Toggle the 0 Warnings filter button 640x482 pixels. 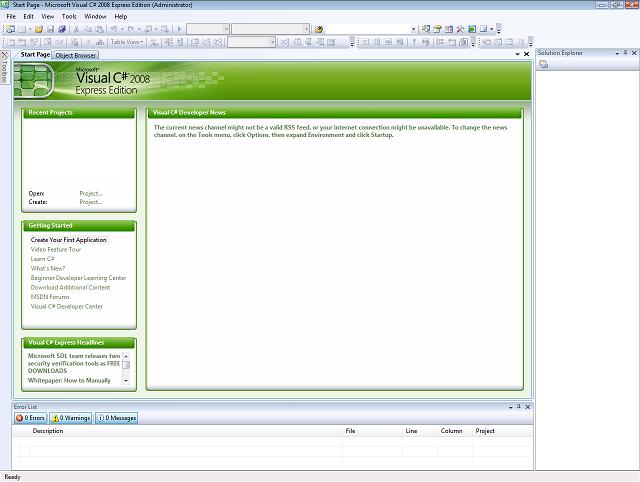coord(71,418)
